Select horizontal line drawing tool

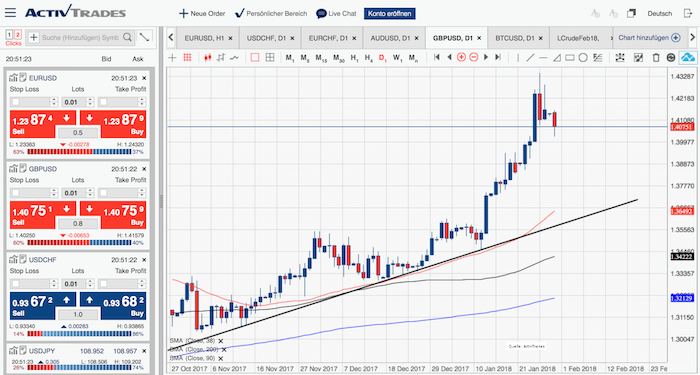click(x=543, y=57)
